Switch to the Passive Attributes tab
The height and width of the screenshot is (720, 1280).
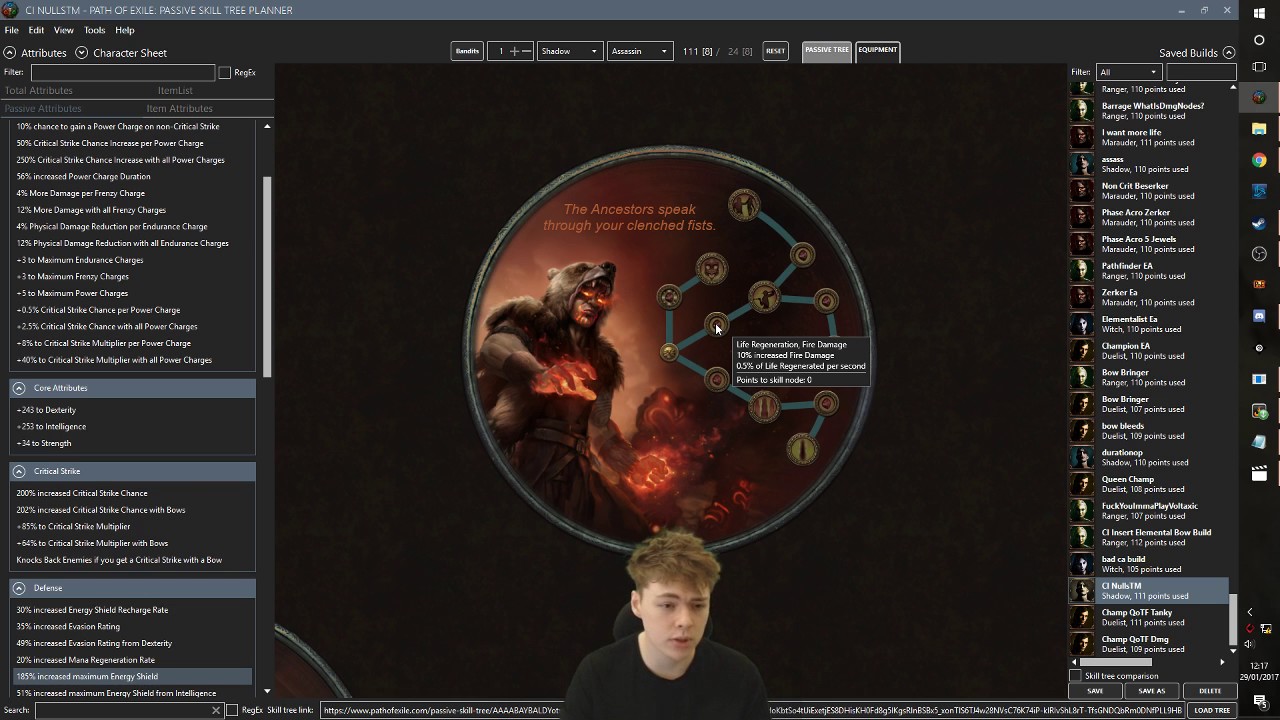pyautogui.click(x=43, y=108)
